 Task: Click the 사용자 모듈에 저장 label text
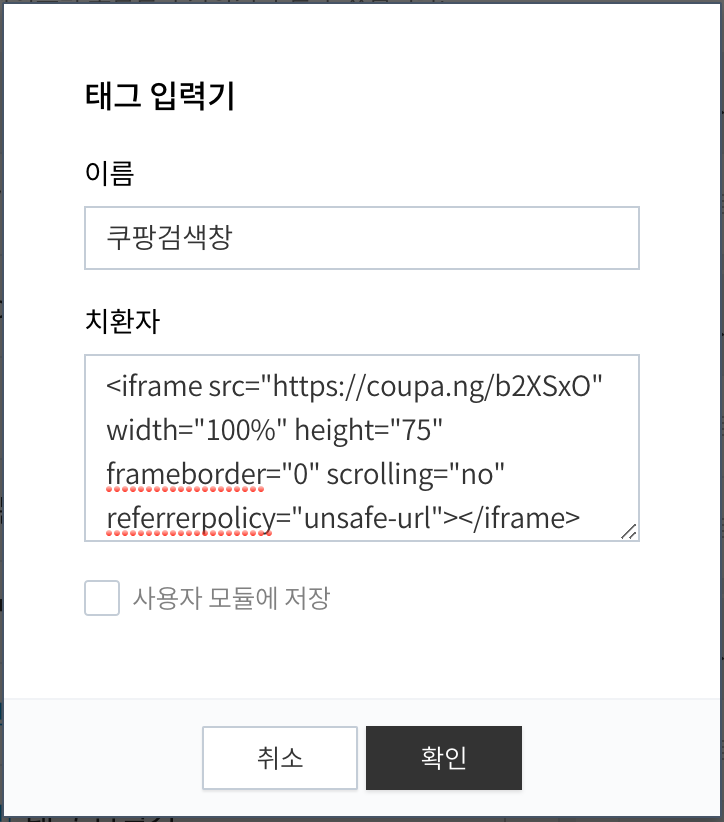[231, 598]
